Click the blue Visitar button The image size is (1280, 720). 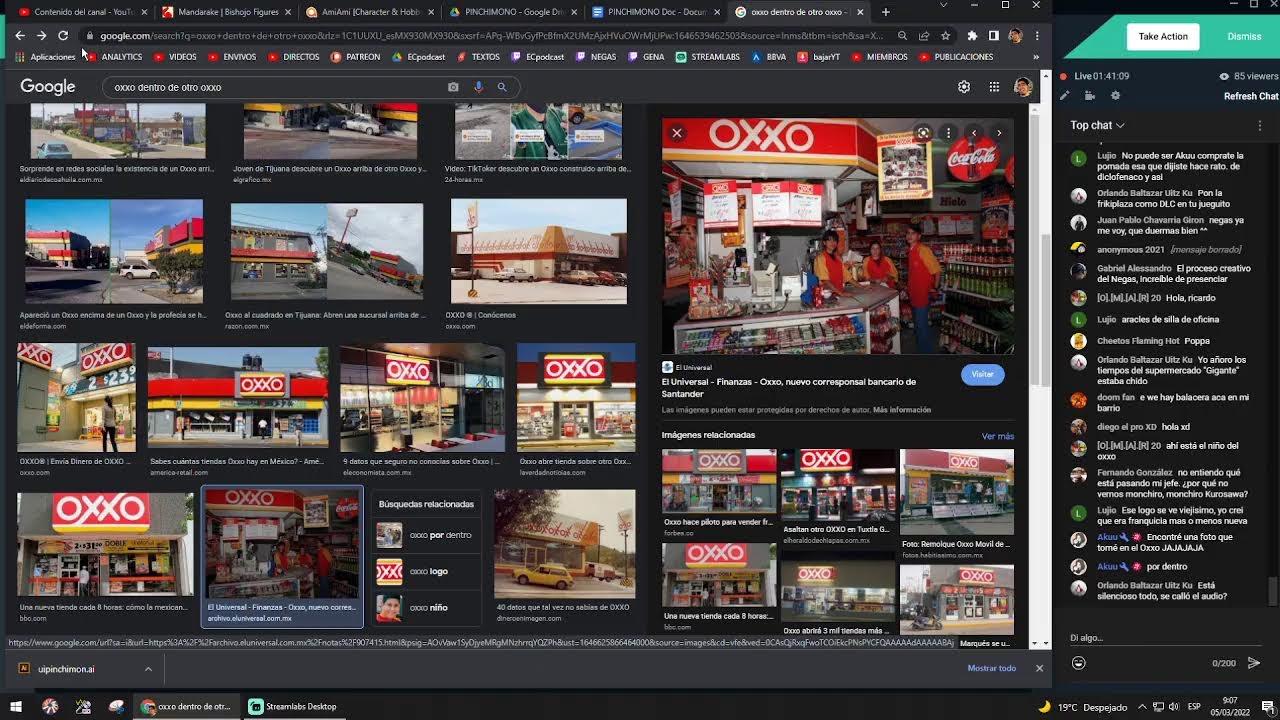click(982, 374)
